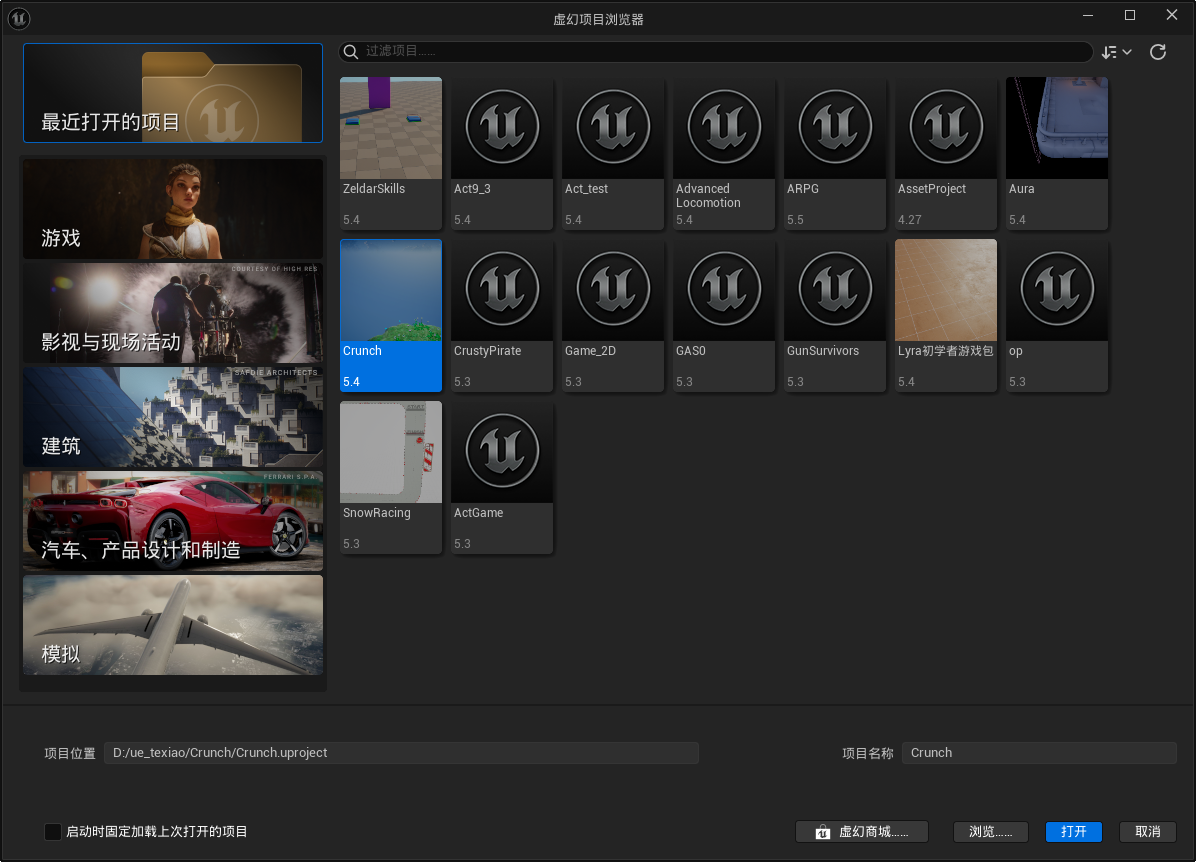
Task: Select the op project icon
Action: pyautogui.click(x=1056, y=290)
